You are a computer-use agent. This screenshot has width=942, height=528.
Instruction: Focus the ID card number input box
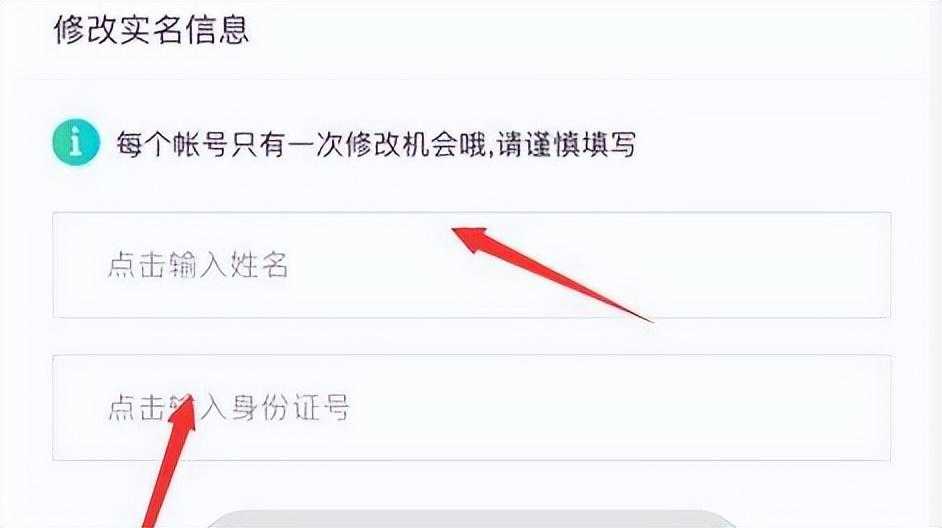472,408
